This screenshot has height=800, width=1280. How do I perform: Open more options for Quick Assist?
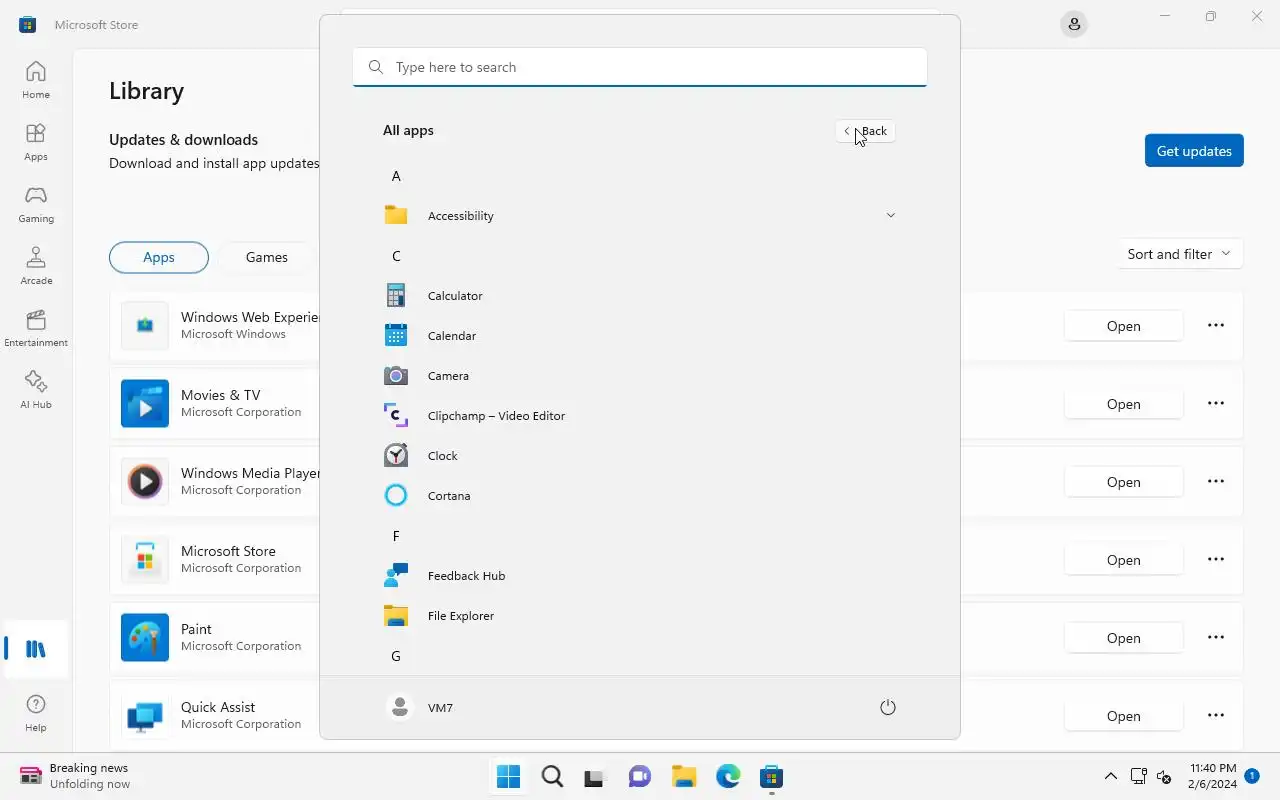tap(1216, 715)
